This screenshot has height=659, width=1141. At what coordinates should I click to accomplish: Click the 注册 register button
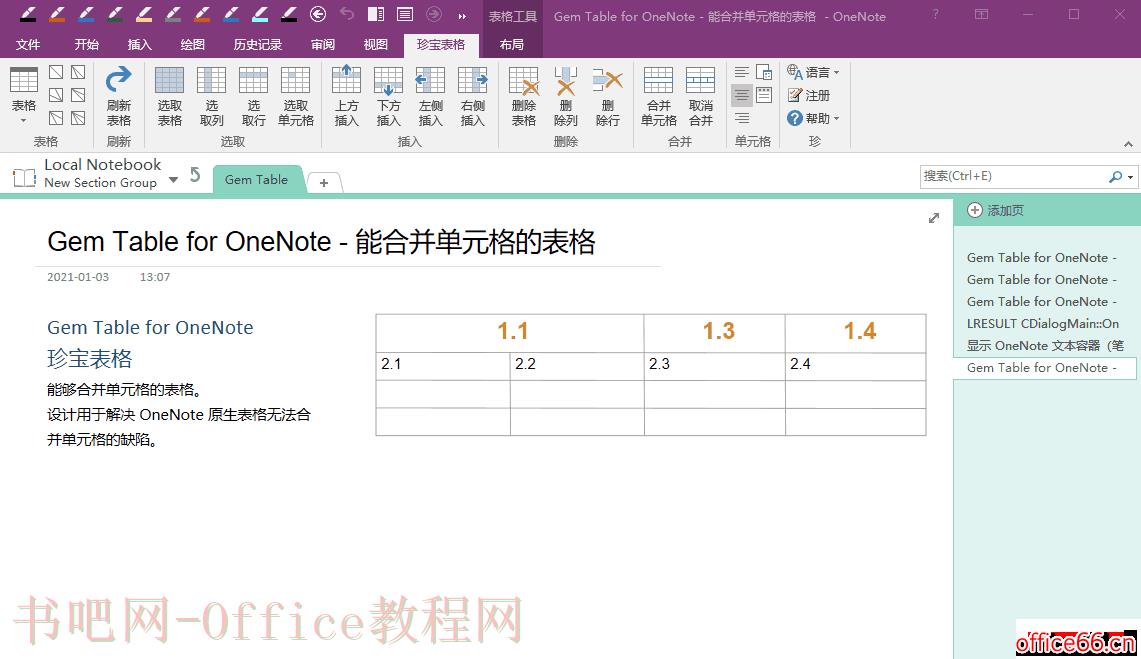pos(809,95)
